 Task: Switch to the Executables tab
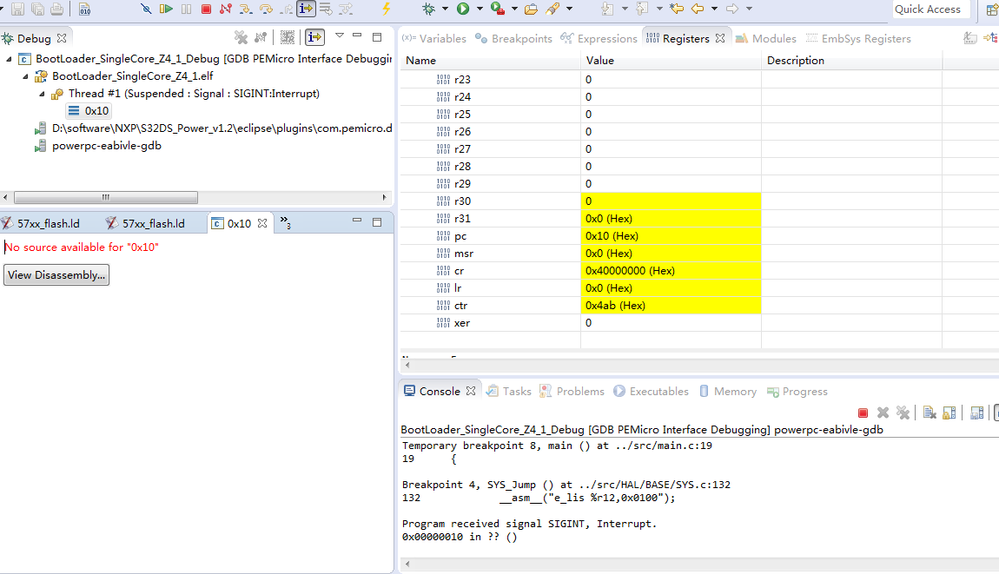[651, 391]
